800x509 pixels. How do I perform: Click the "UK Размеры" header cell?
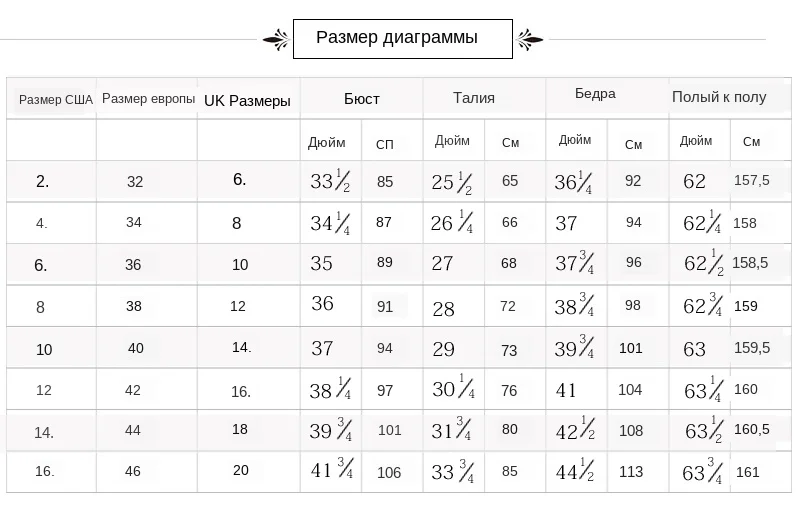coord(247,100)
